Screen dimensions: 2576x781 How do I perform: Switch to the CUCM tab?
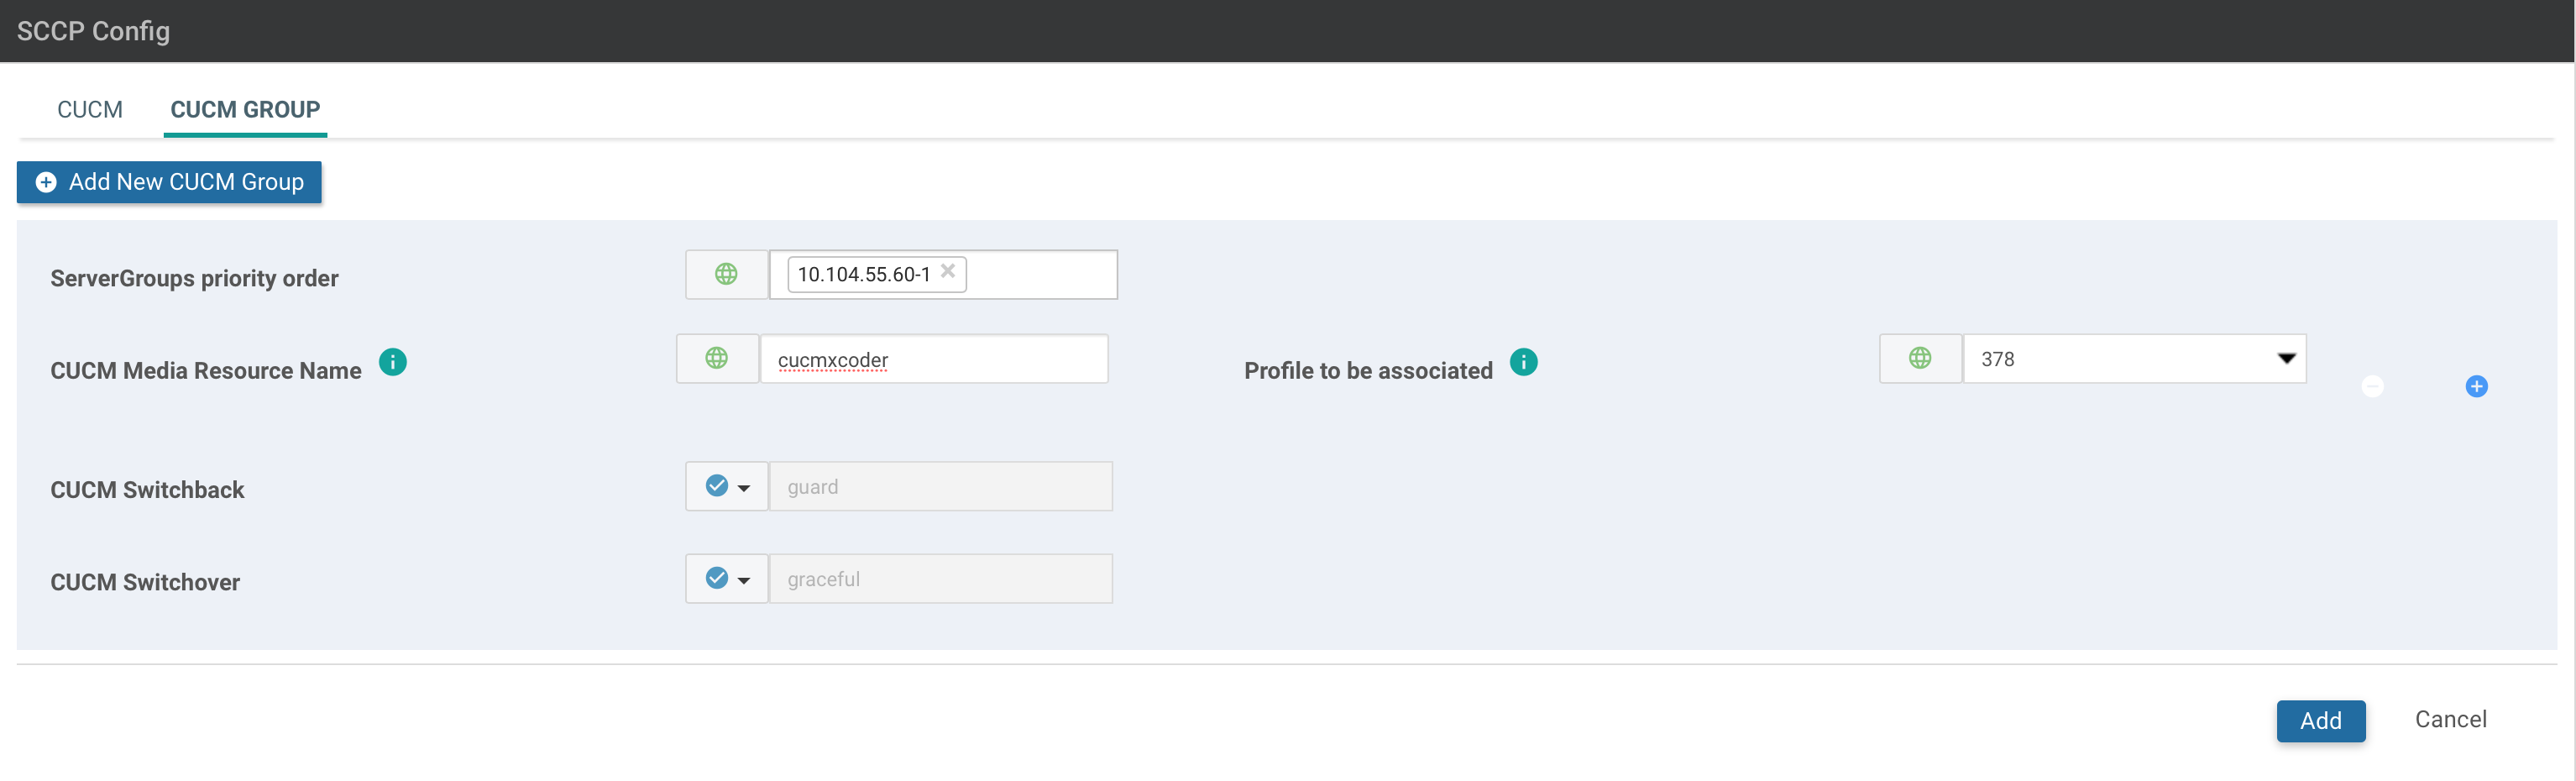[x=89, y=110]
